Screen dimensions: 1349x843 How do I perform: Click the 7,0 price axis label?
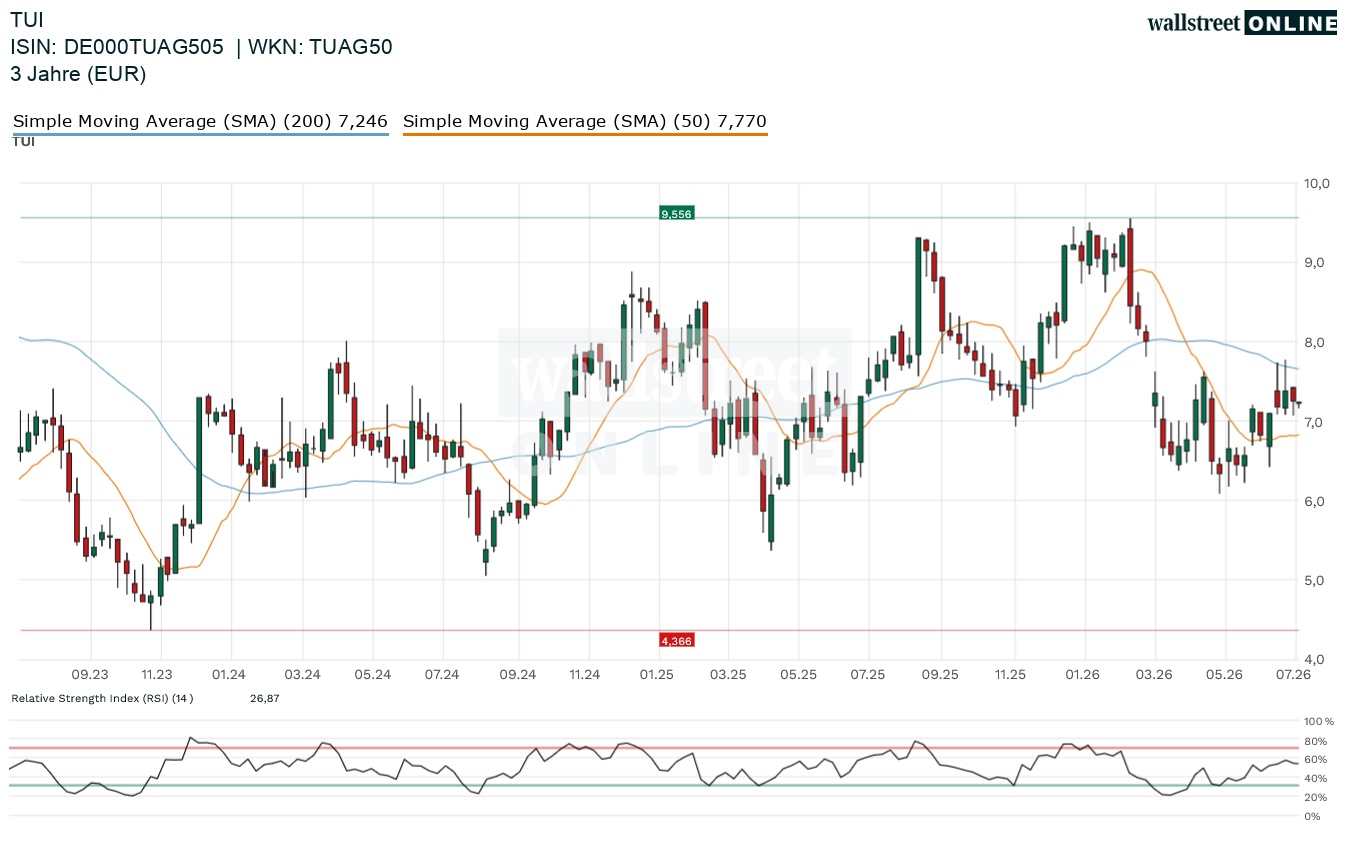pyautogui.click(x=1314, y=422)
